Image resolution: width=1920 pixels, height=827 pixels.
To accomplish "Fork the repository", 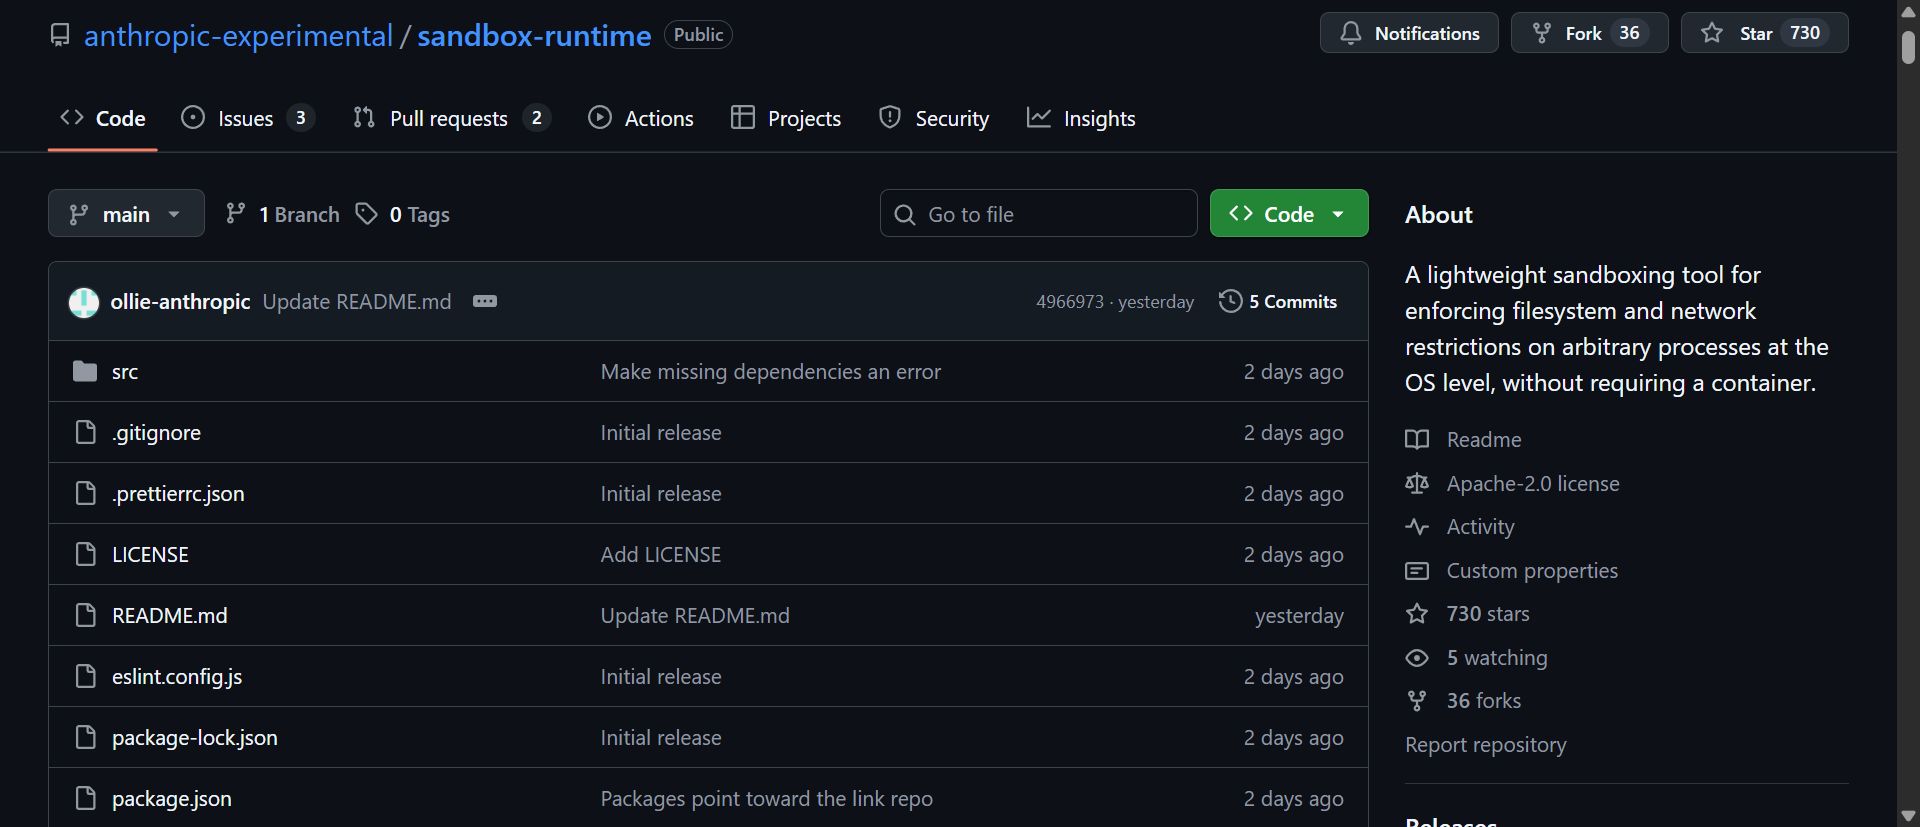I will 1588,33.
